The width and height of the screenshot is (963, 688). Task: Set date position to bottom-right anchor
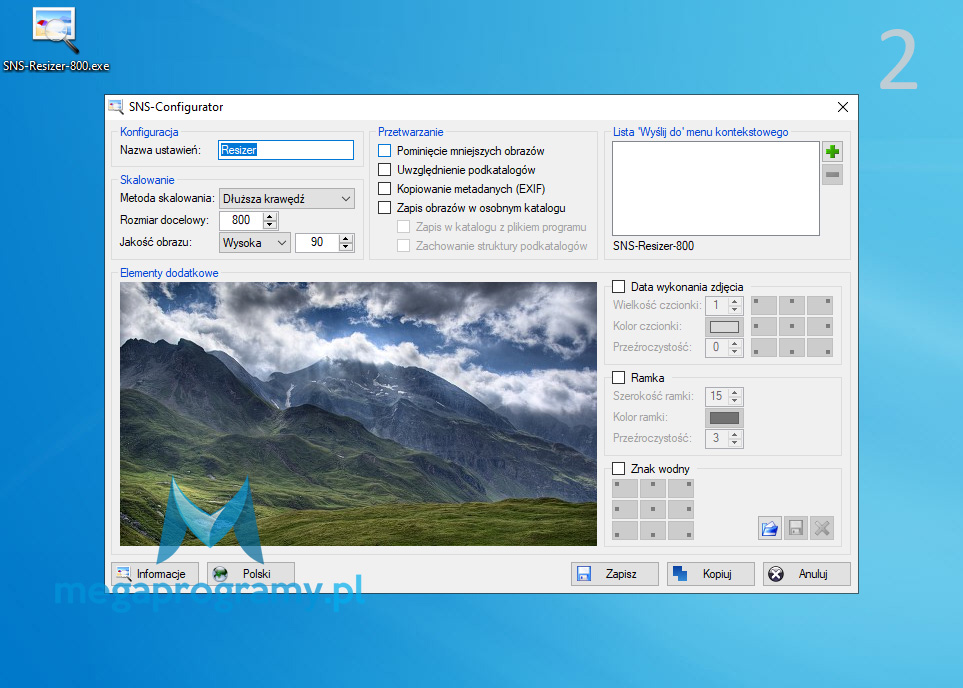click(x=820, y=348)
